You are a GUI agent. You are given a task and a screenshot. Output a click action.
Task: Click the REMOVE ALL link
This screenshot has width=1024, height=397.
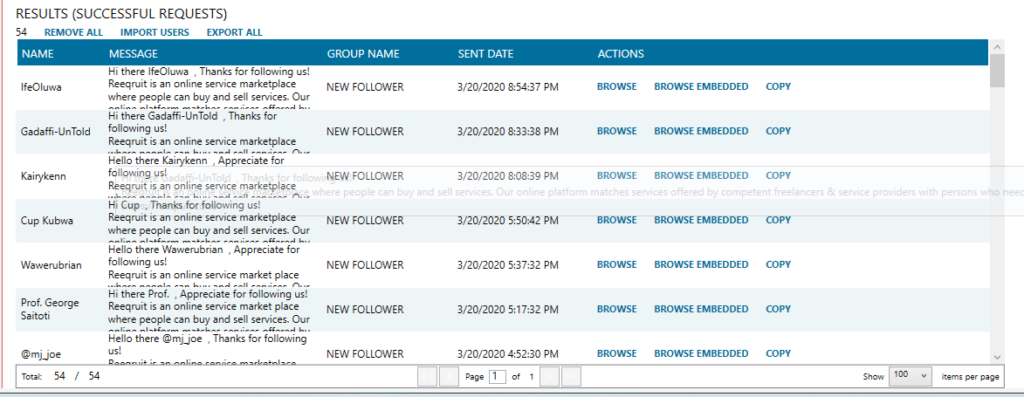[74, 33]
